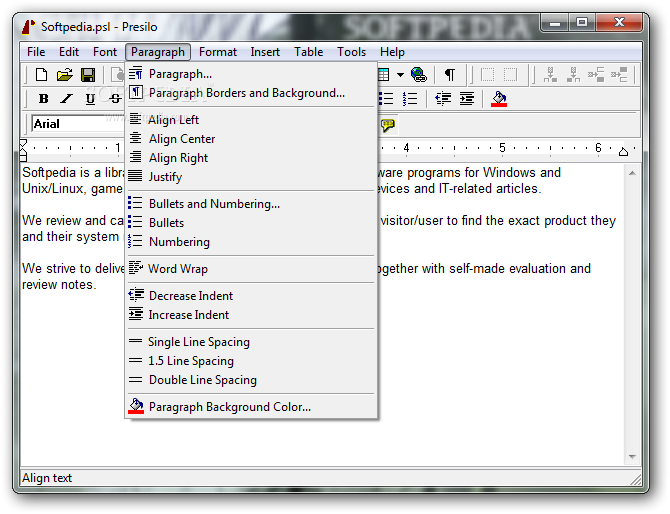Open the Edit menu
Viewport: 670px width, 514px height.
click(x=69, y=52)
